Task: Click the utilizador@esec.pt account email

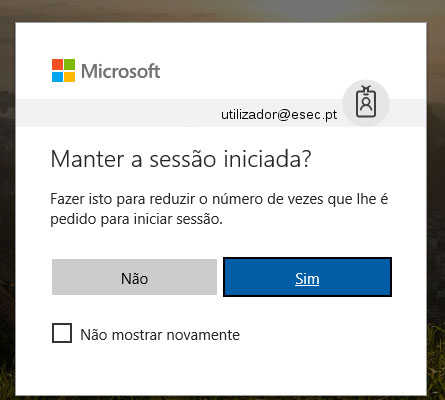Action: tap(279, 115)
